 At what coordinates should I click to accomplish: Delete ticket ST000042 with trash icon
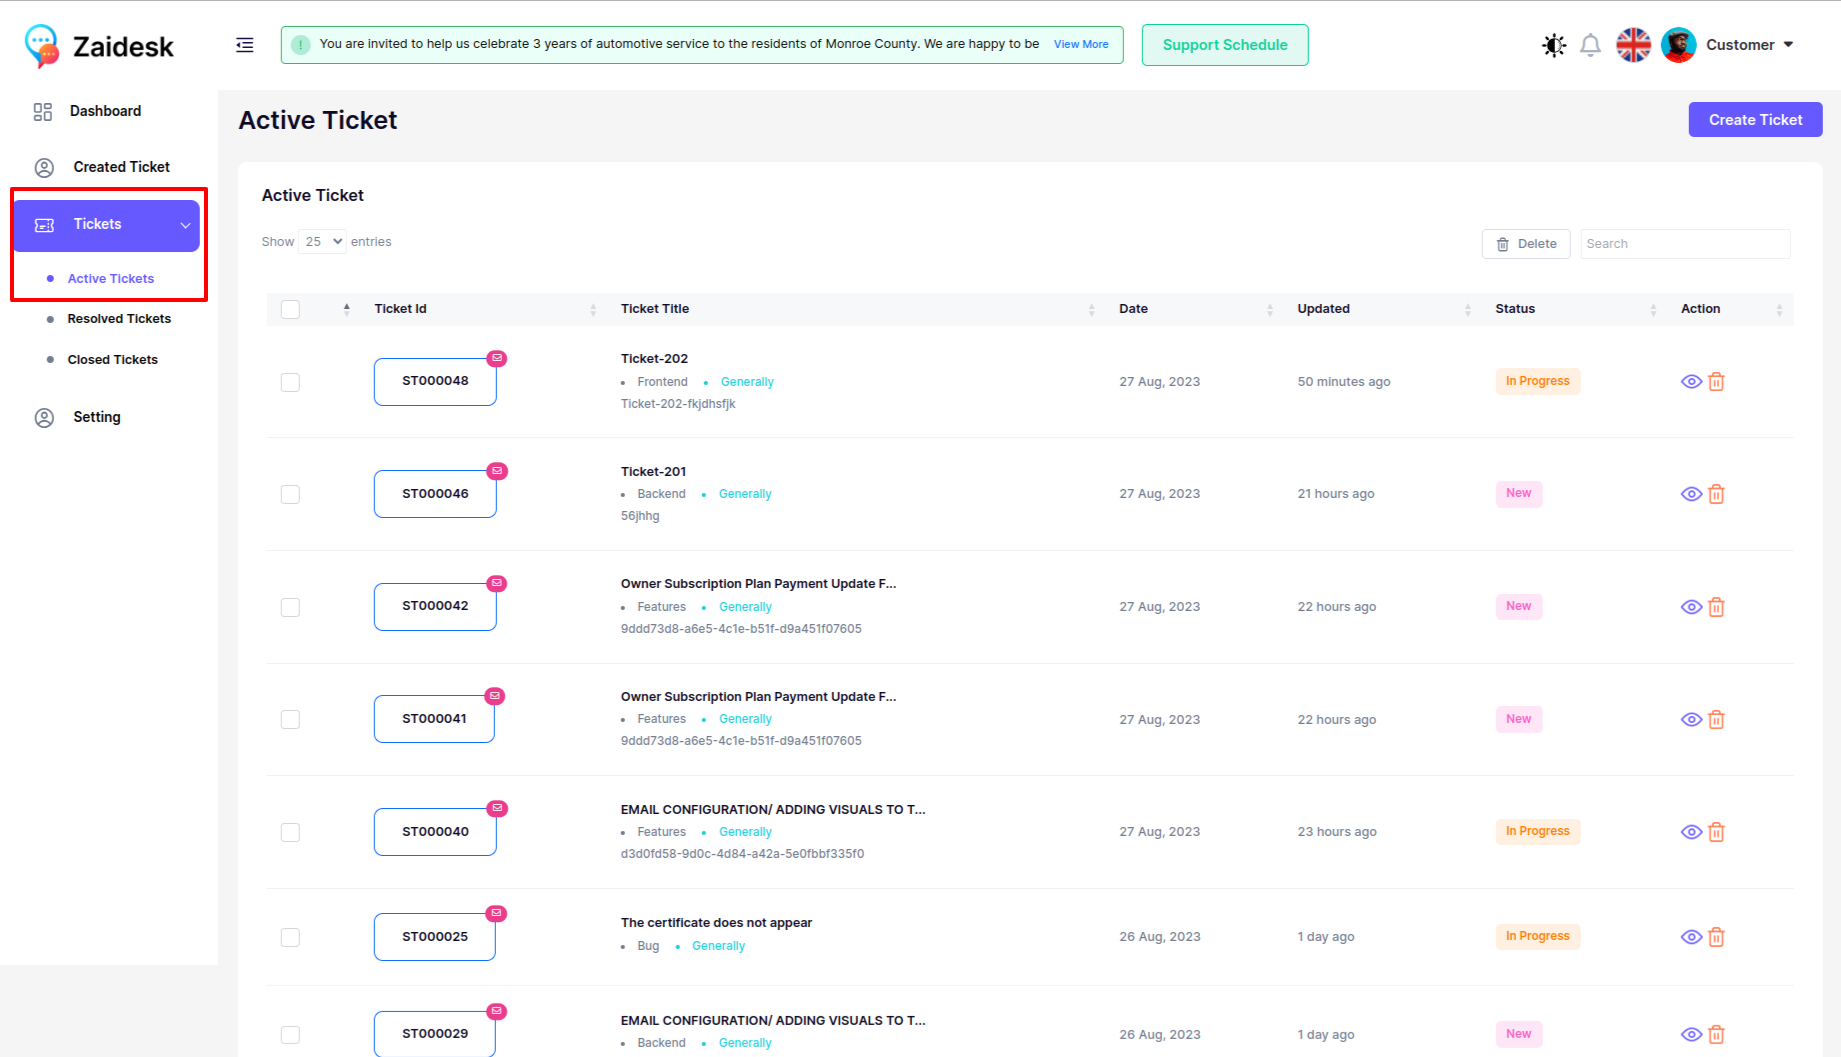(x=1716, y=607)
